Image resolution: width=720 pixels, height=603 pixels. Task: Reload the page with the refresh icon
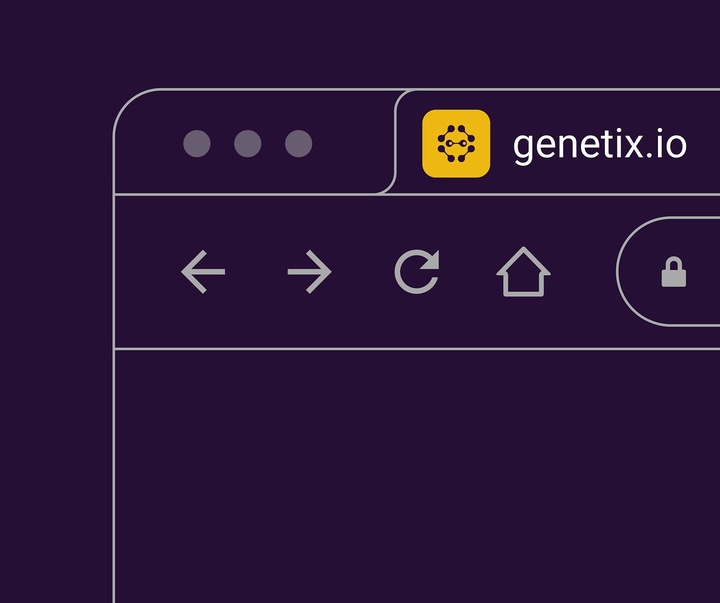pos(417,272)
